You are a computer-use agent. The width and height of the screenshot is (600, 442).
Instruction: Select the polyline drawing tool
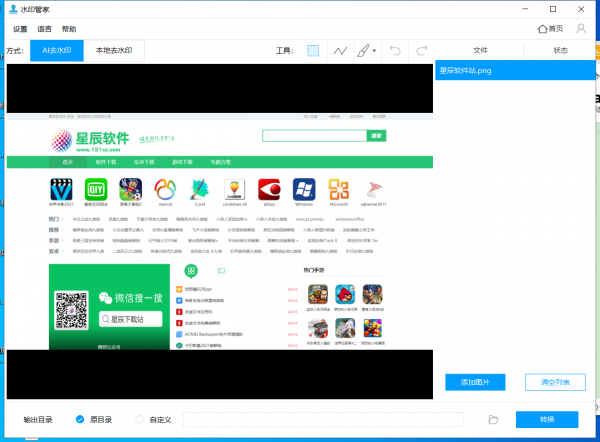[x=340, y=51]
